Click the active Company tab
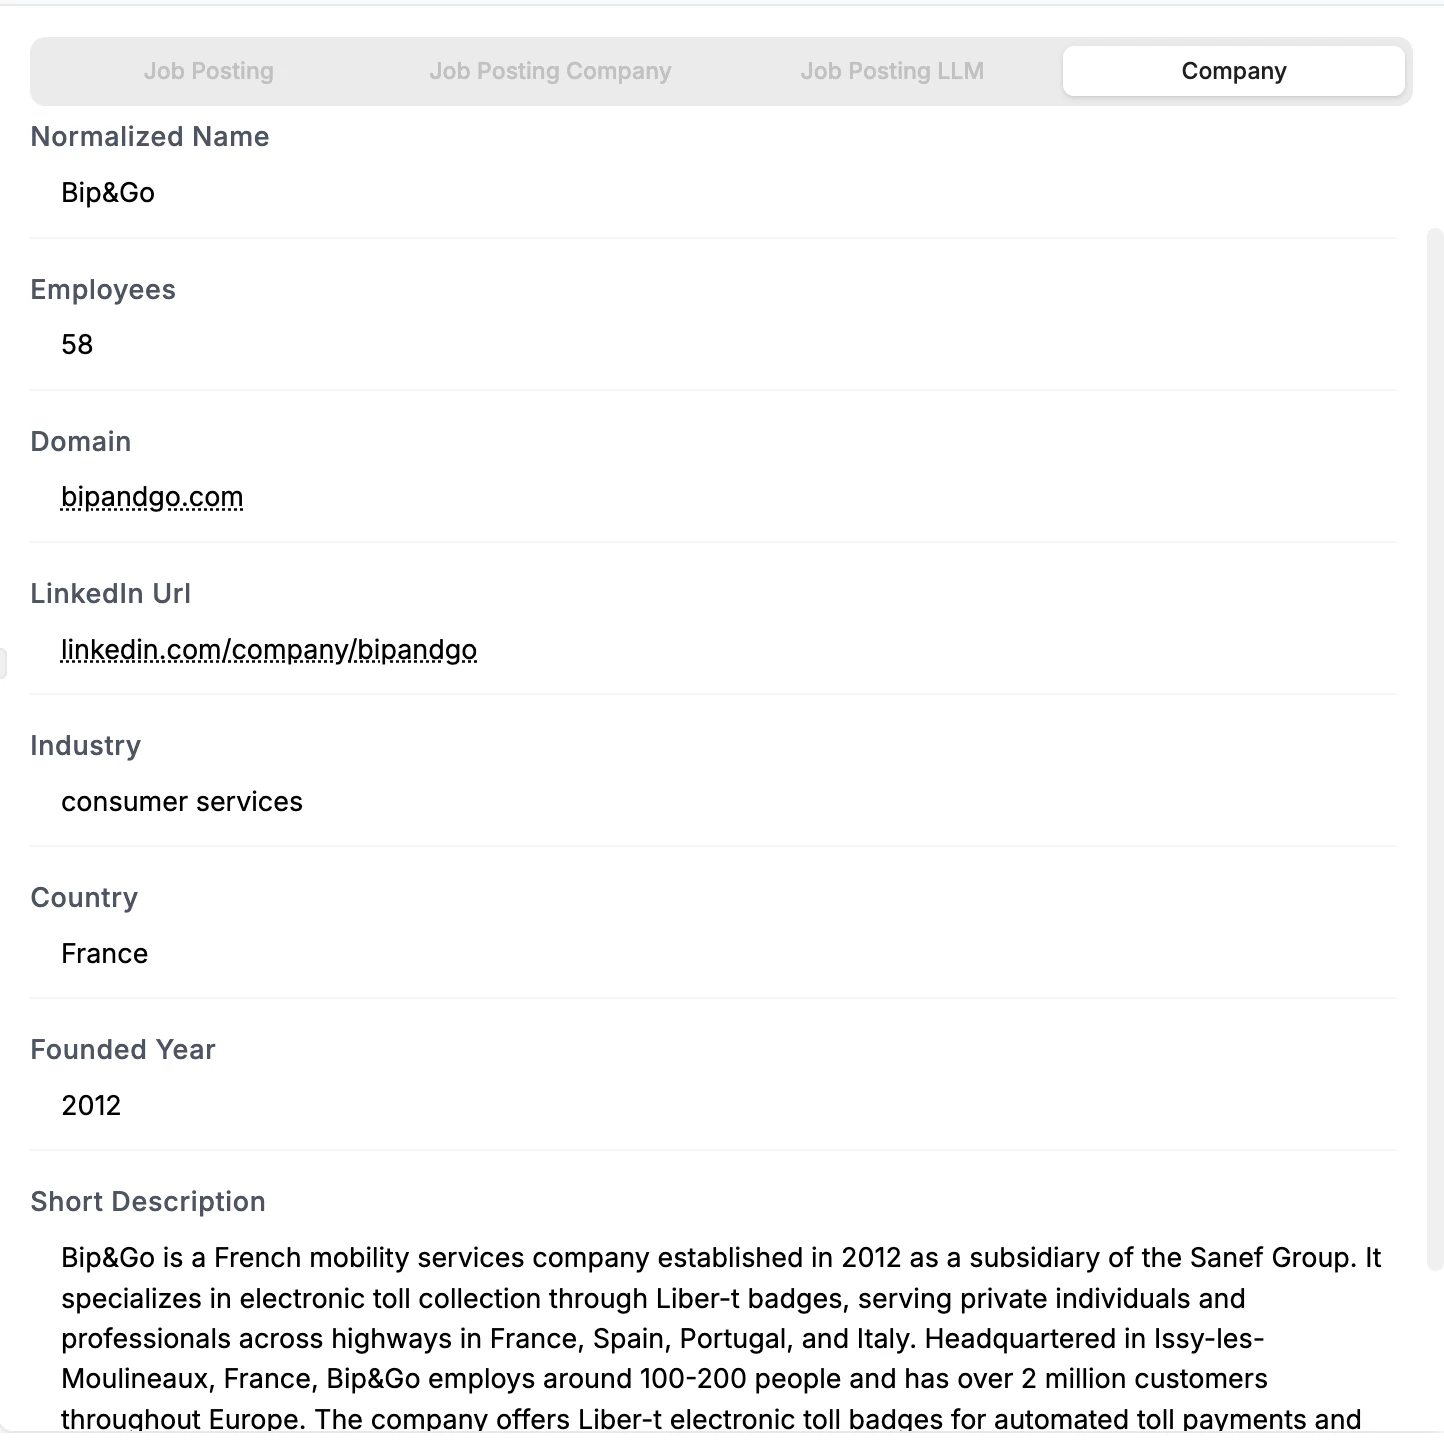This screenshot has height=1456, width=1444. [1233, 71]
